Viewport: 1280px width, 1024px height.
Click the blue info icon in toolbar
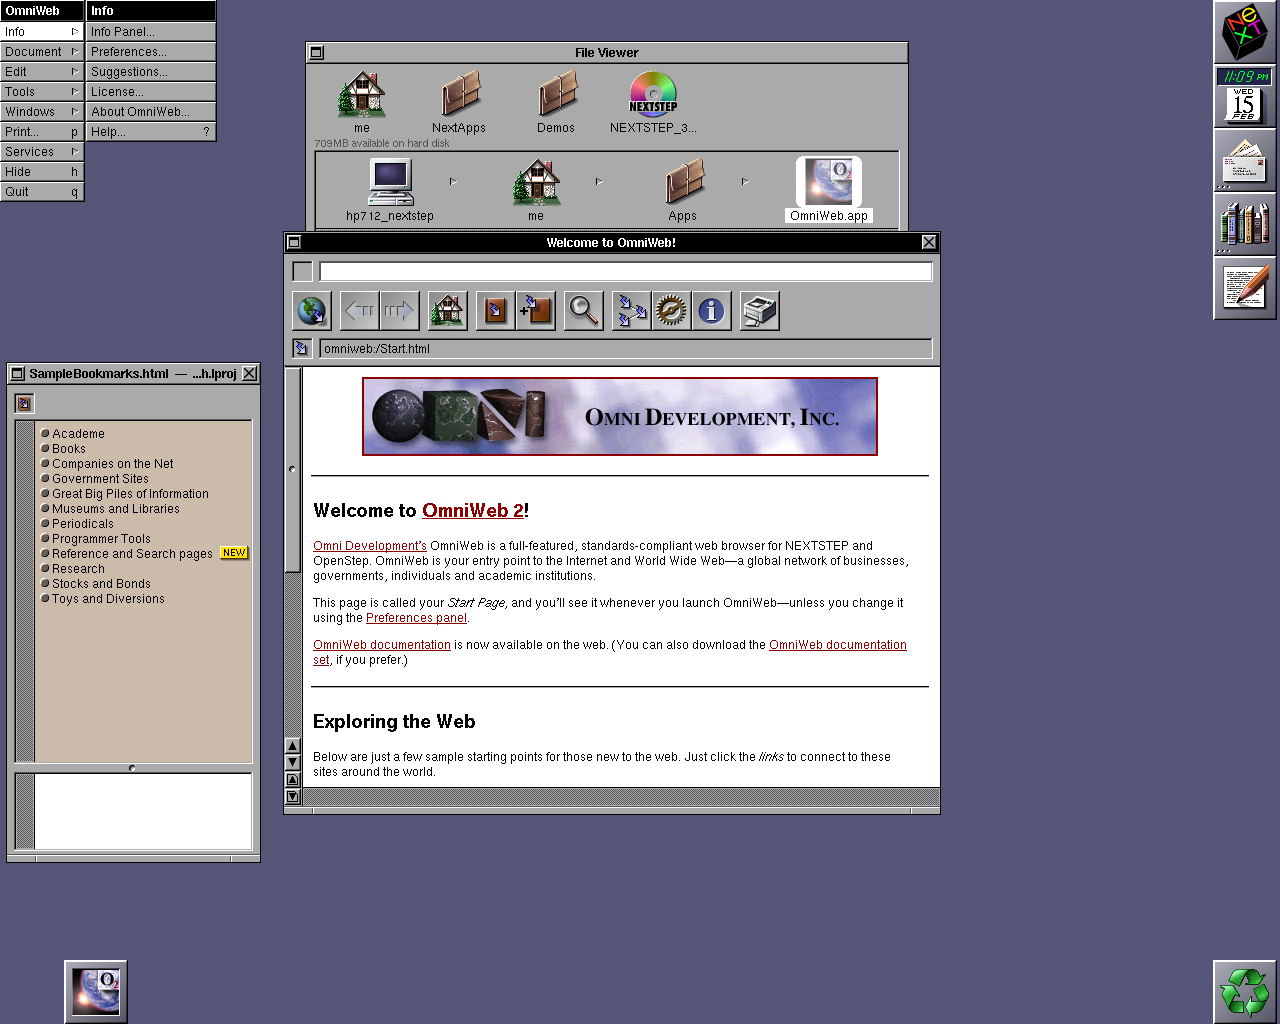[x=711, y=311]
